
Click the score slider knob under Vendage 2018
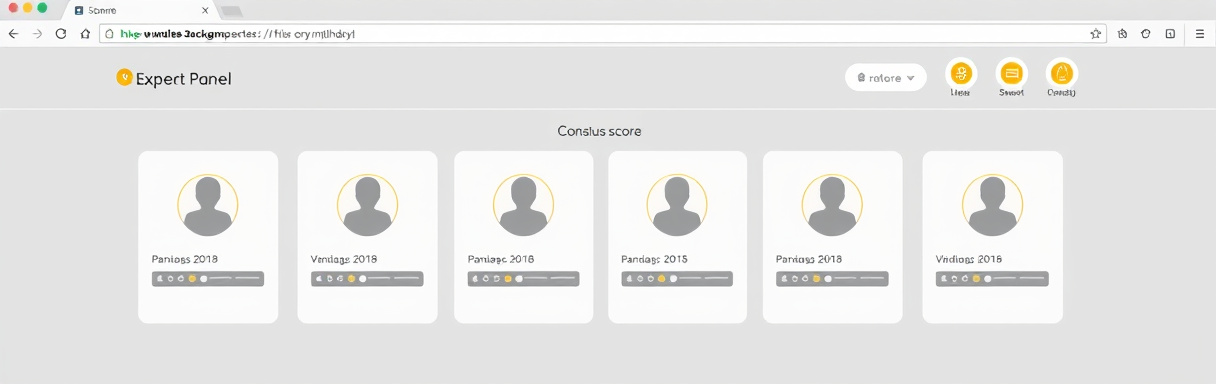click(363, 279)
